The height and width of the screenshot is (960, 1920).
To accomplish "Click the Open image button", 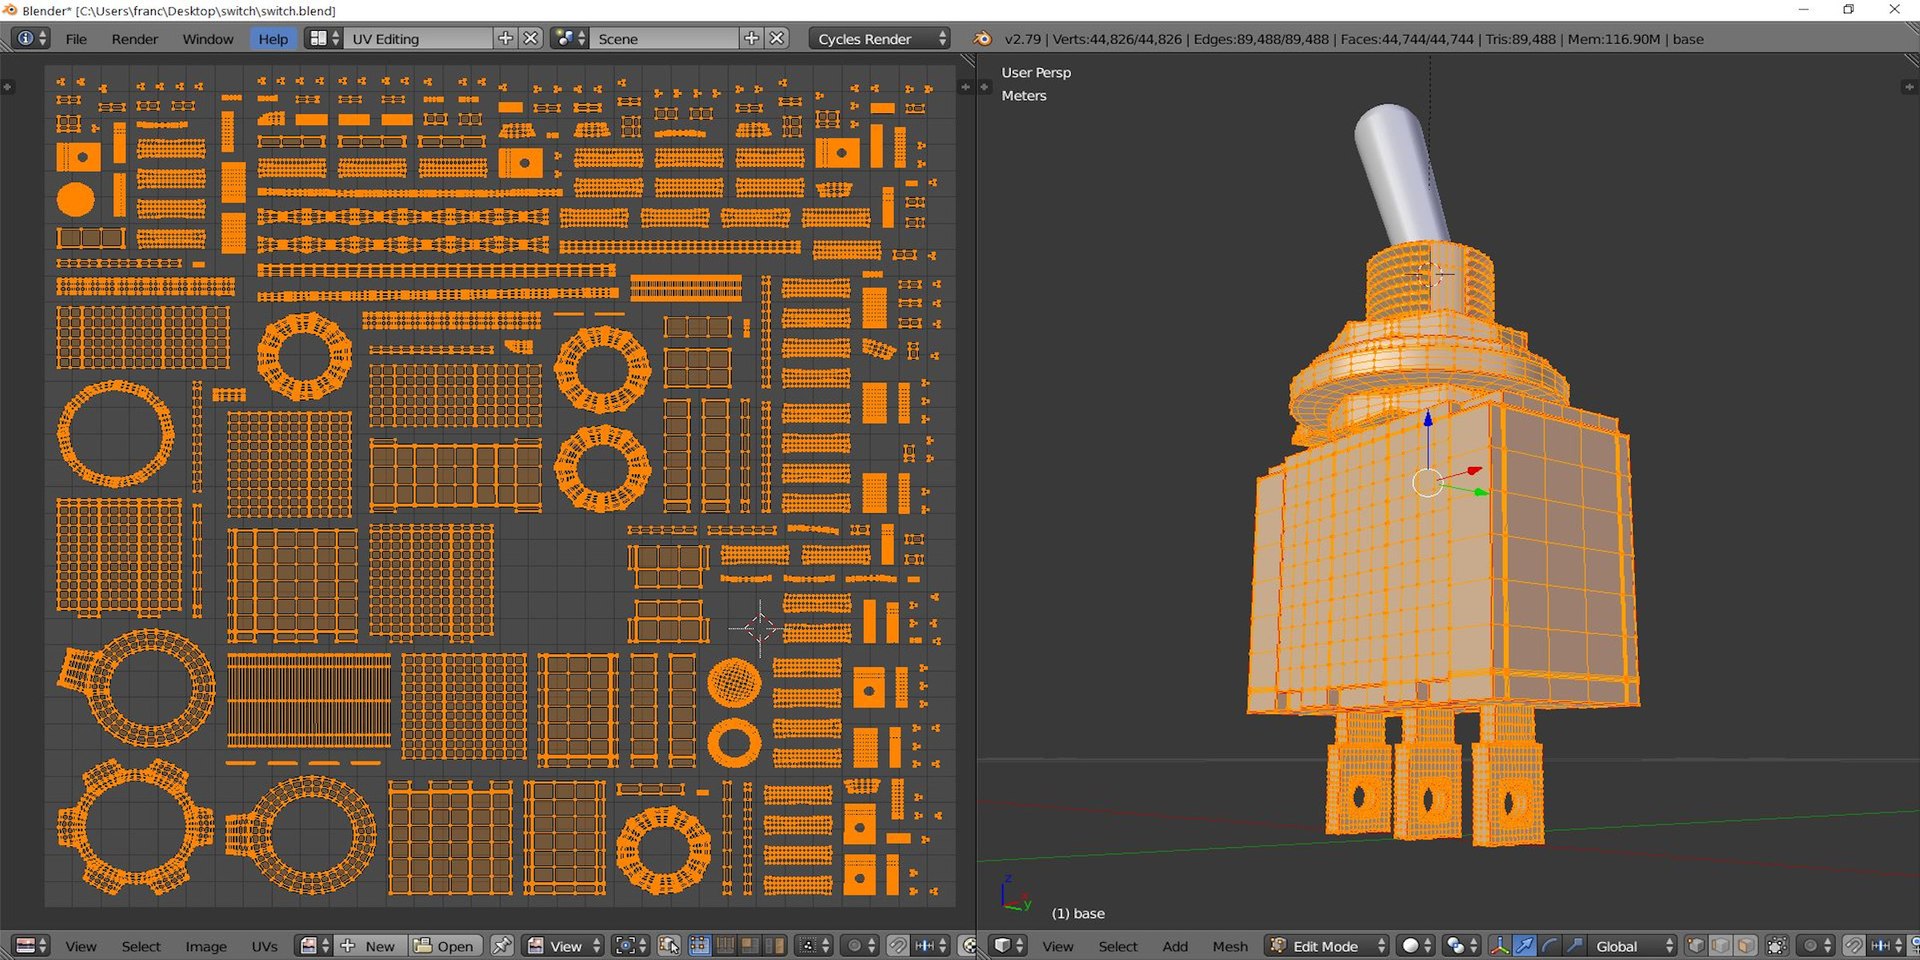I will tap(444, 946).
